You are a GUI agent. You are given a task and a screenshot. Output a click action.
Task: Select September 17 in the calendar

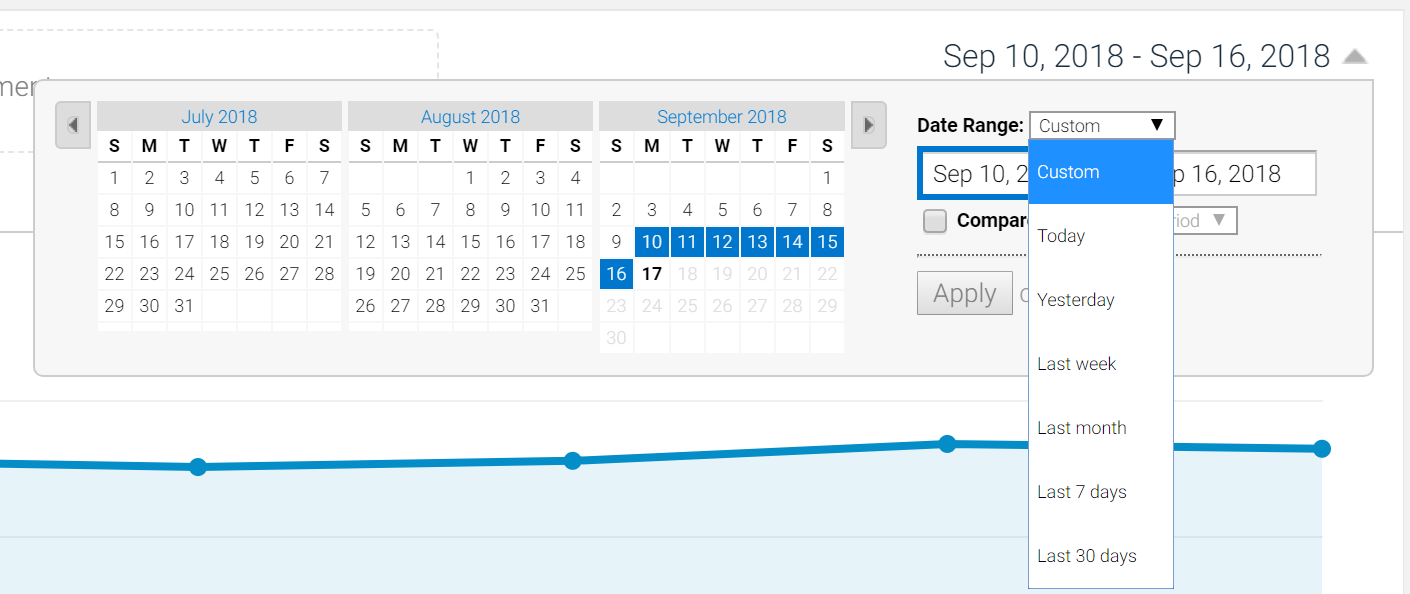click(651, 273)
